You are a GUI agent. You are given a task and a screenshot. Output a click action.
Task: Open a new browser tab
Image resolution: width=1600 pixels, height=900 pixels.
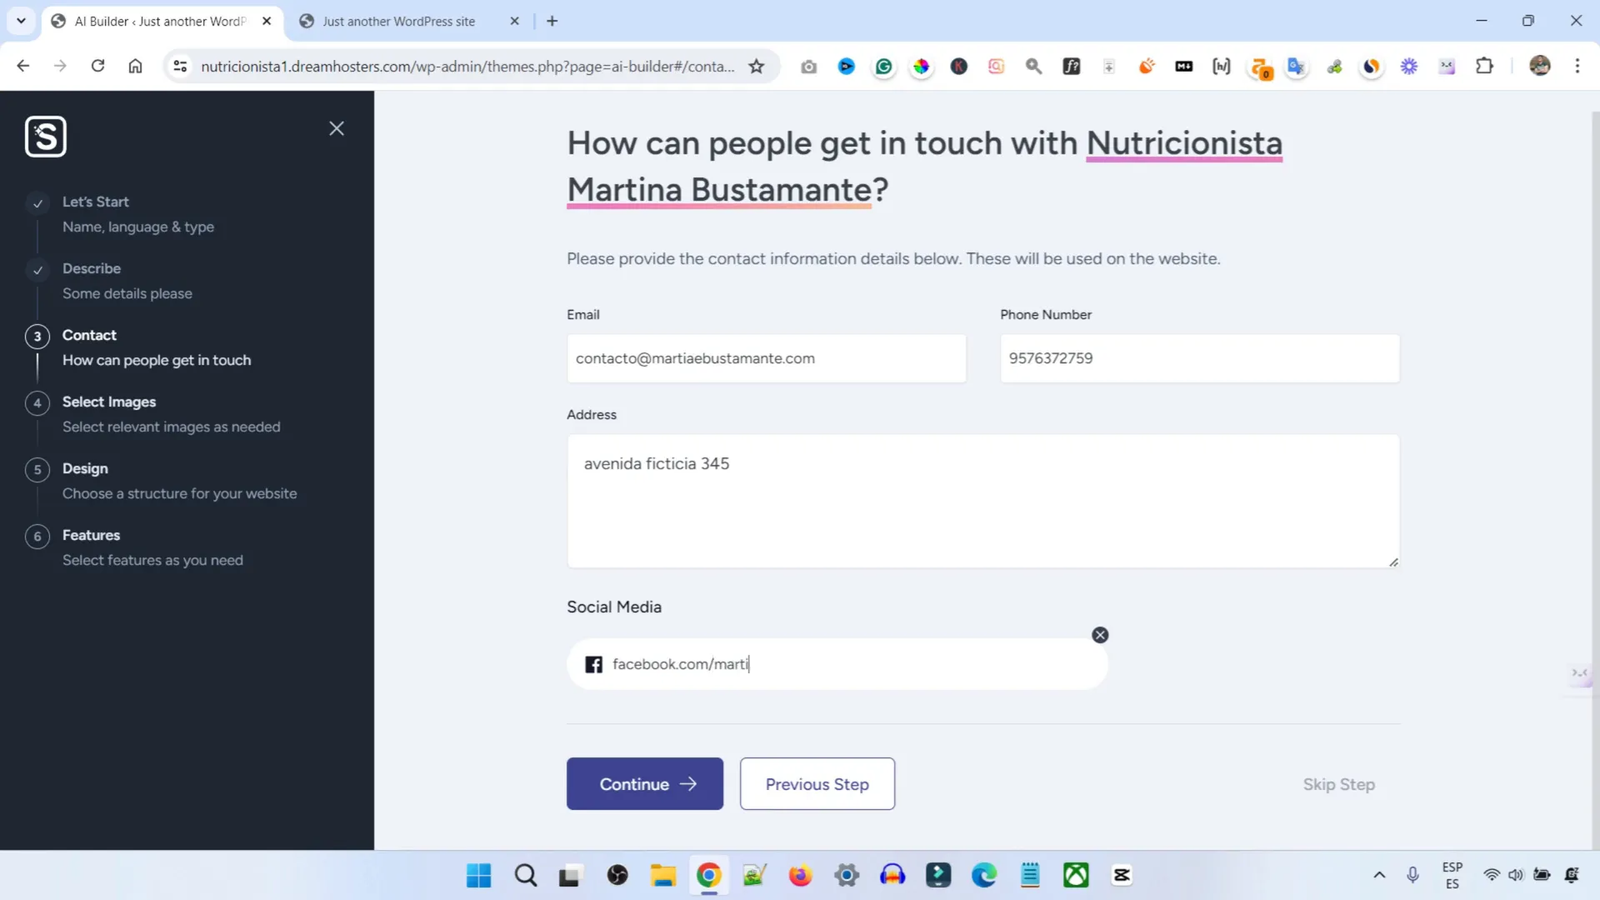[x=552, y=21]
